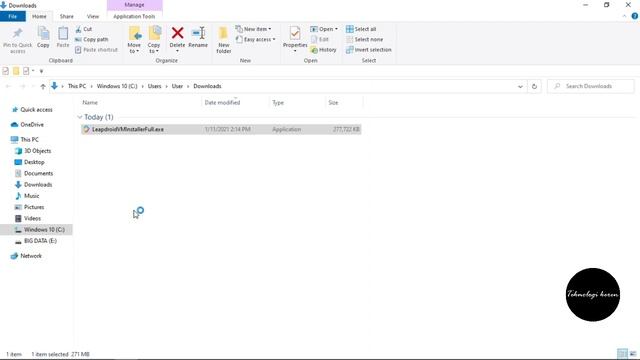The width and height of the screenshot is (640, 360).
Task: Open Desktop folder in sidebar
Action: coord(29,162)
